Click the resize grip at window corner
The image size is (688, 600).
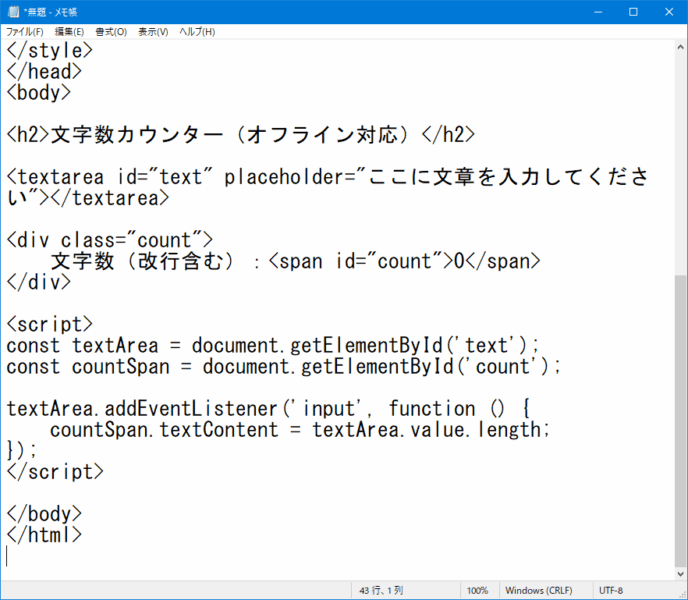(681, 593)
